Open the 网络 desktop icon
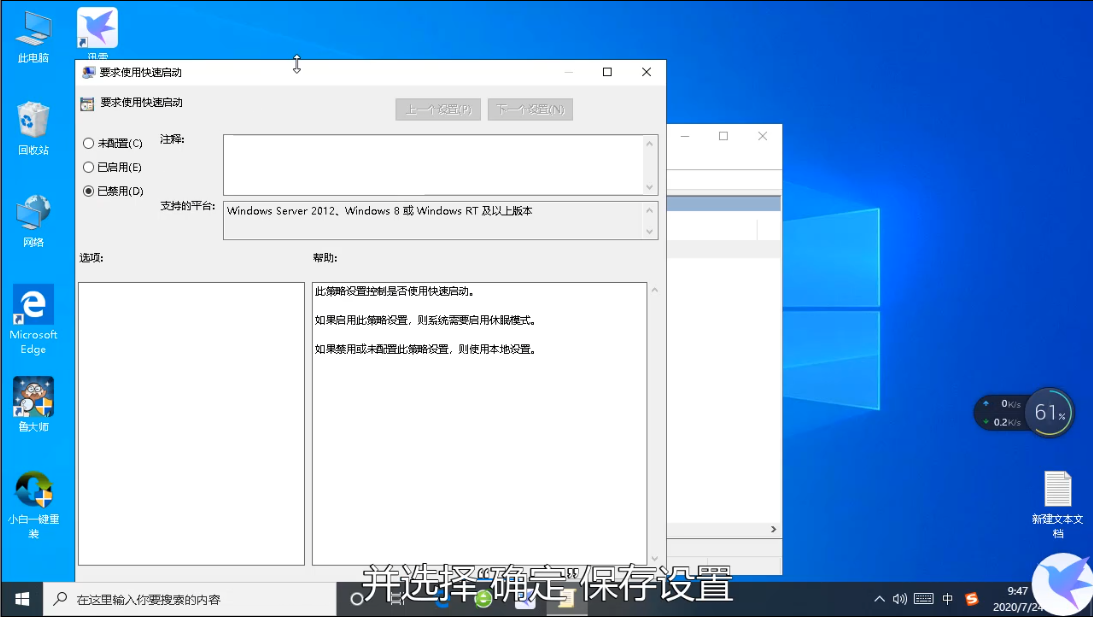 click(33, 213)
